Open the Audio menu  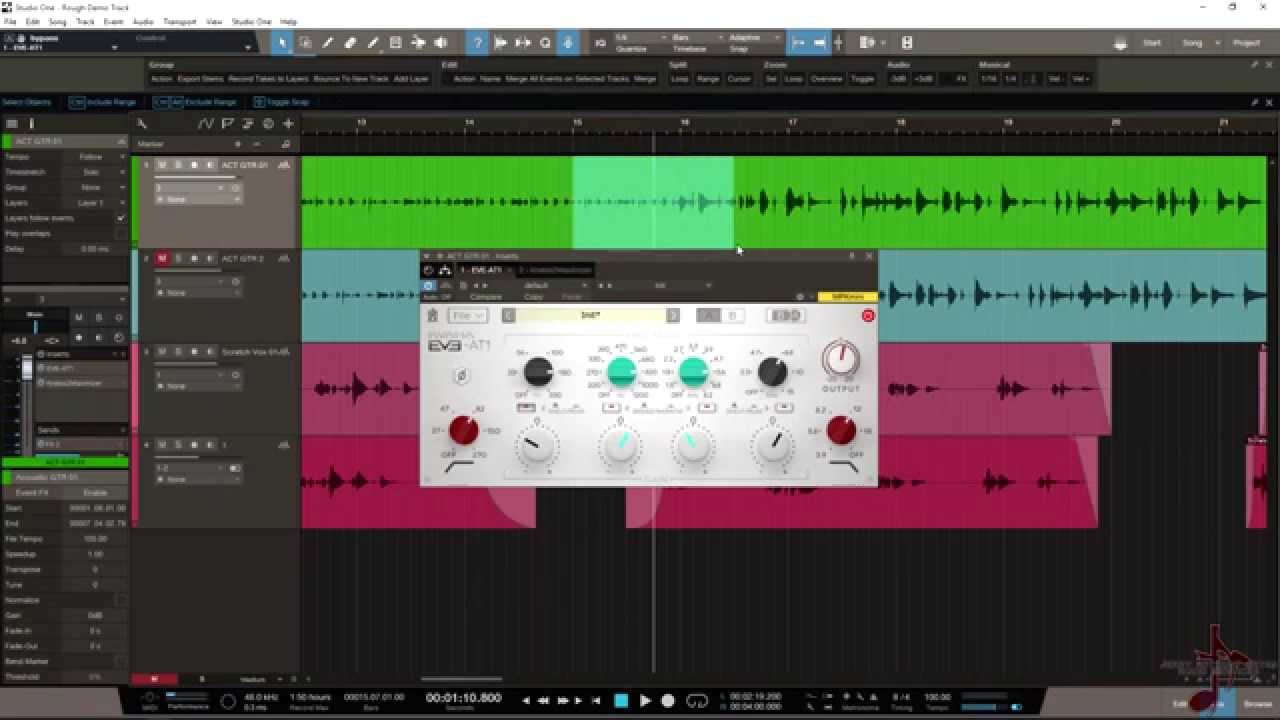(x=143, y=21)
